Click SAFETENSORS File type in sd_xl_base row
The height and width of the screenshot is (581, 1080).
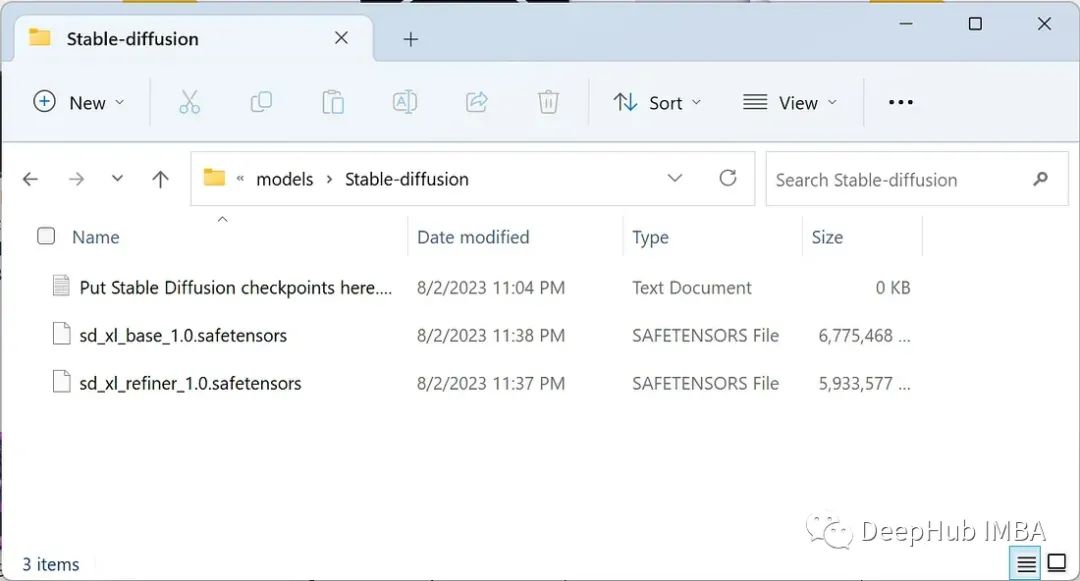click(x=705, y=335)
